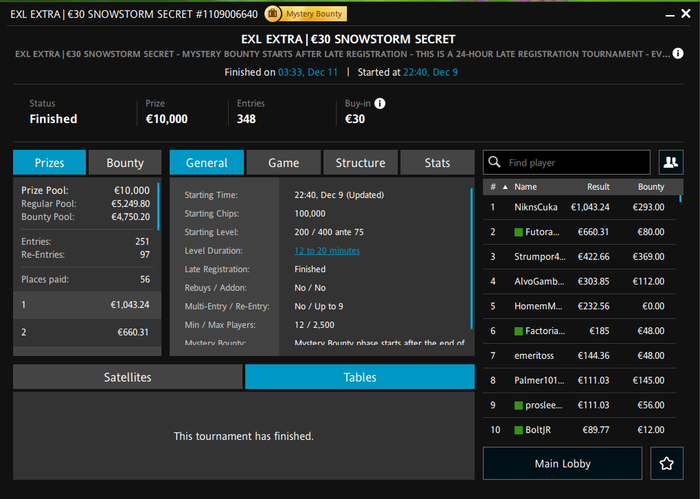
Task: Click Bounty Pool value €4,750.20
Action: 130,217
